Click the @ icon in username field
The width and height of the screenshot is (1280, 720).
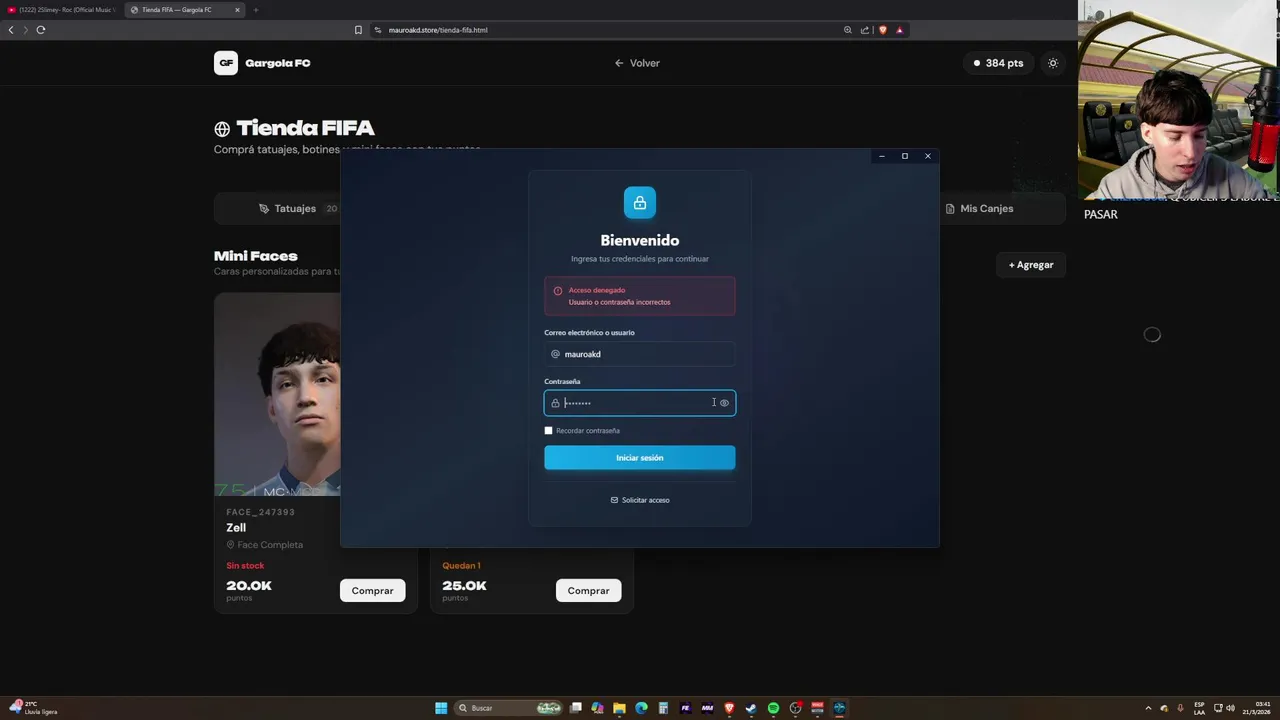555,354
